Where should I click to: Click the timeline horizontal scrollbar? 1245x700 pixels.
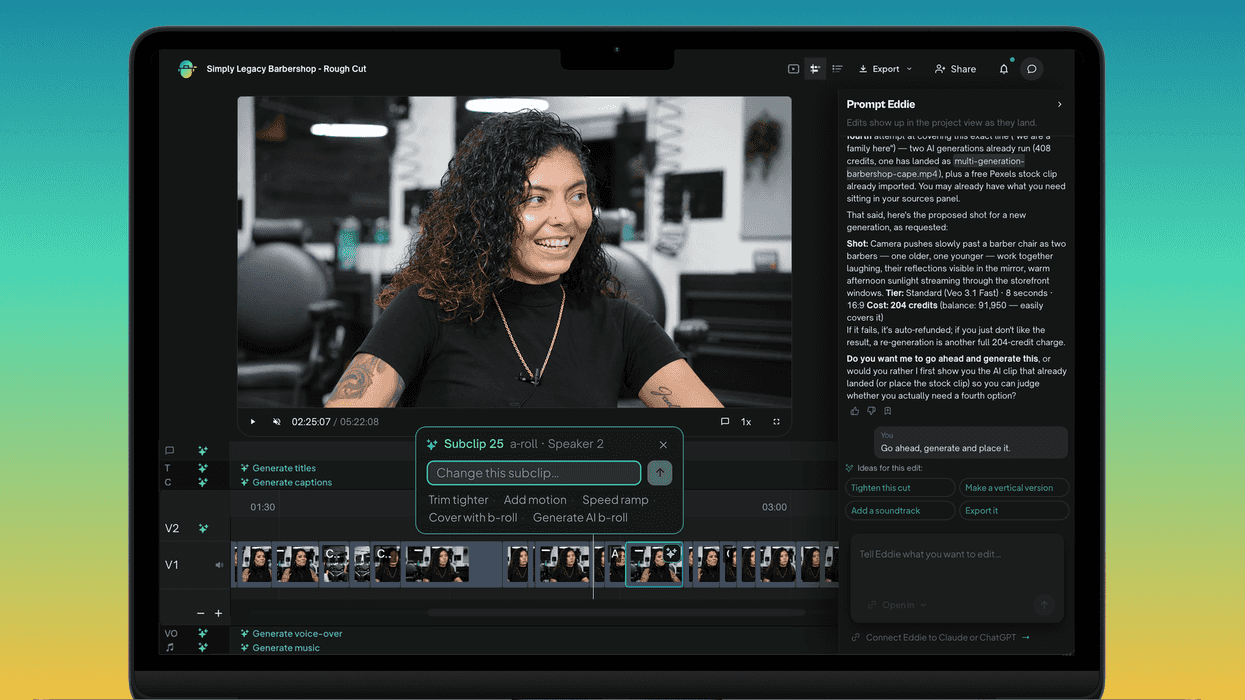(x=616, y=612)
